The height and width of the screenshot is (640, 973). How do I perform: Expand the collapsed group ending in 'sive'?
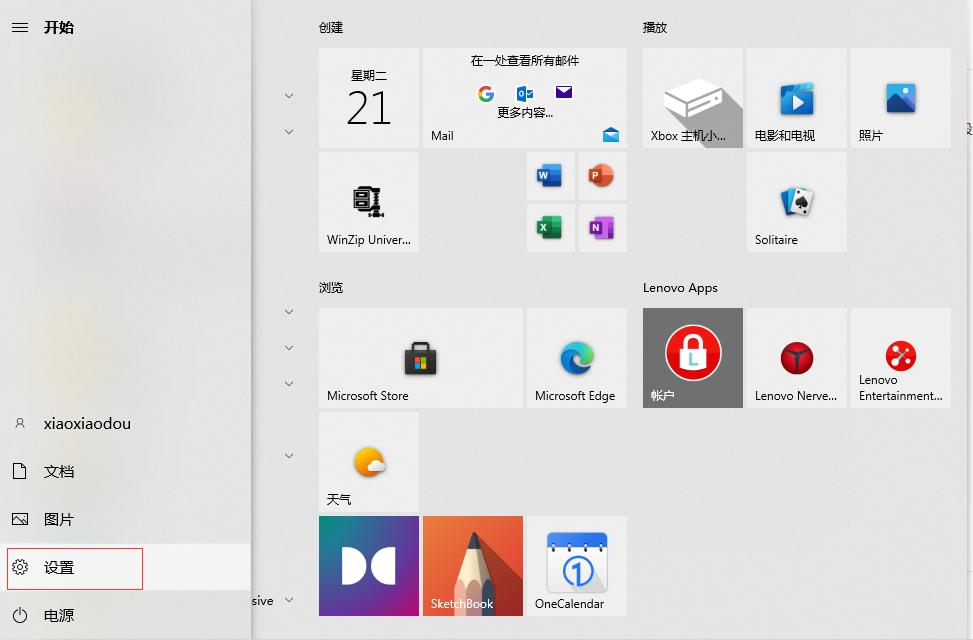point(289,601)
